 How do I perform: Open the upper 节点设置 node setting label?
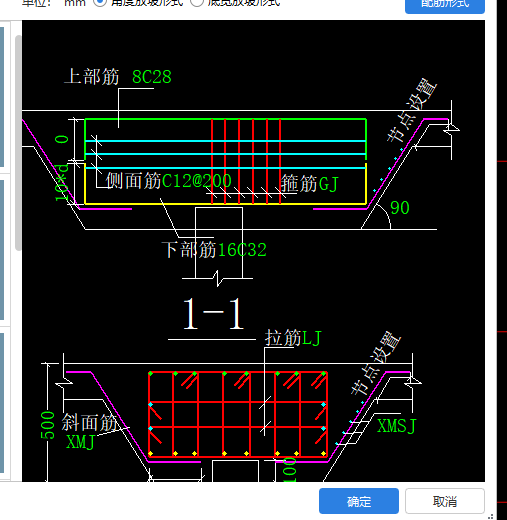411,110
